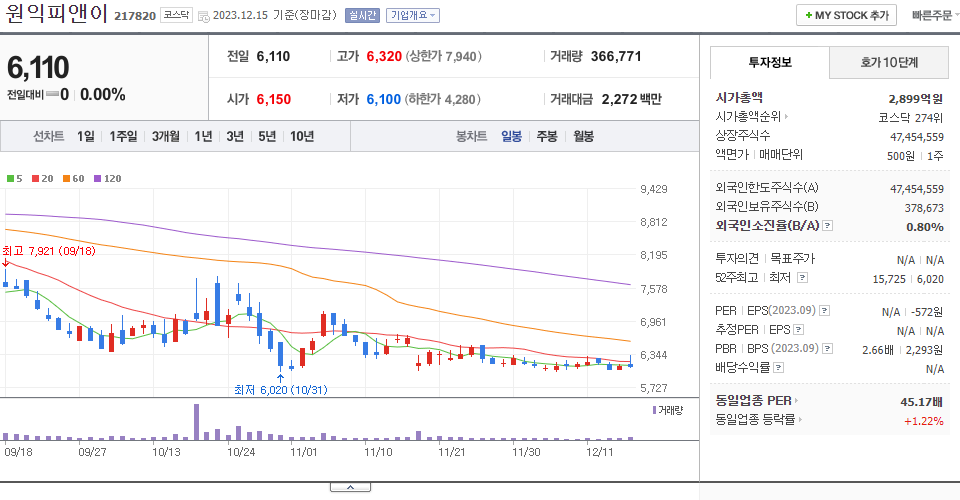Click the 외국인보유주식수 value 378,673
Screen dimensions: 960x500
click(924, 208)
